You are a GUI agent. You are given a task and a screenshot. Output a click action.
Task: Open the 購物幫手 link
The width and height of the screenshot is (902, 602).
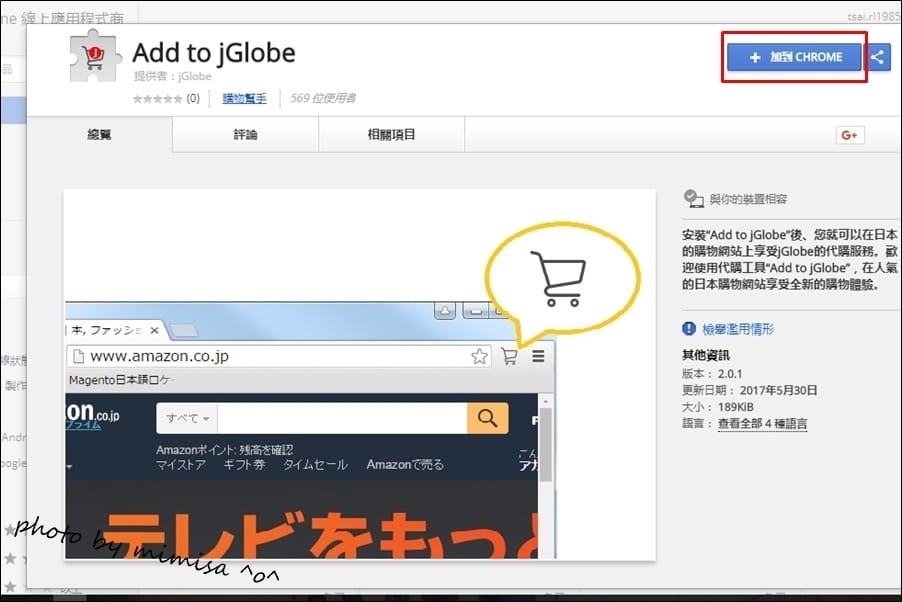[245, 97]
